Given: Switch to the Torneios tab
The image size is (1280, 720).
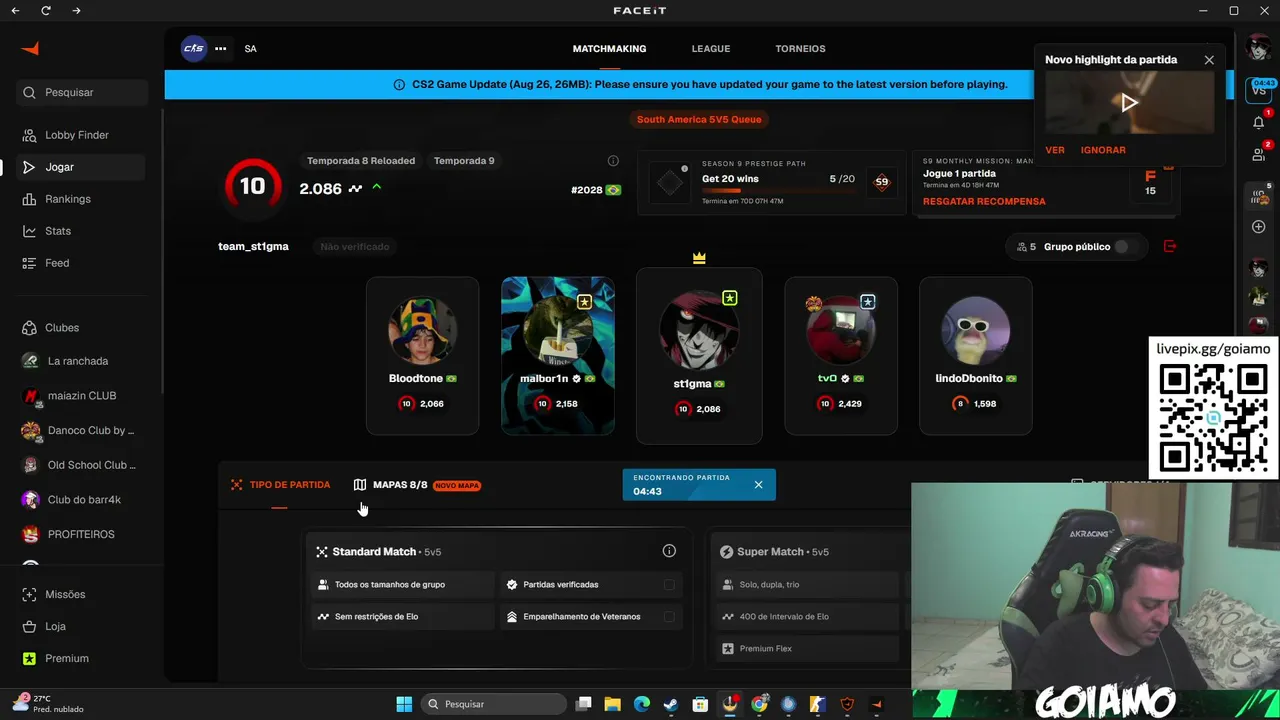Looking at the screenshot, I should click(x=800, y=49).
